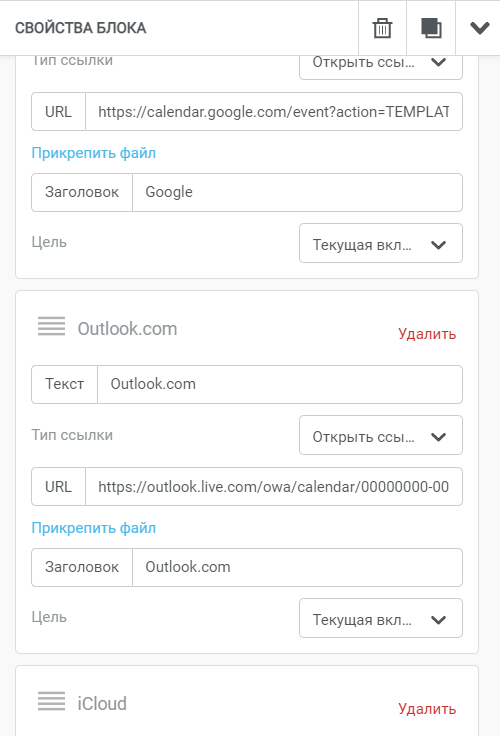The image size is (500, 736).
Task: Click Прикрепить файл link under Outlook URL
Action: point(93,528)
